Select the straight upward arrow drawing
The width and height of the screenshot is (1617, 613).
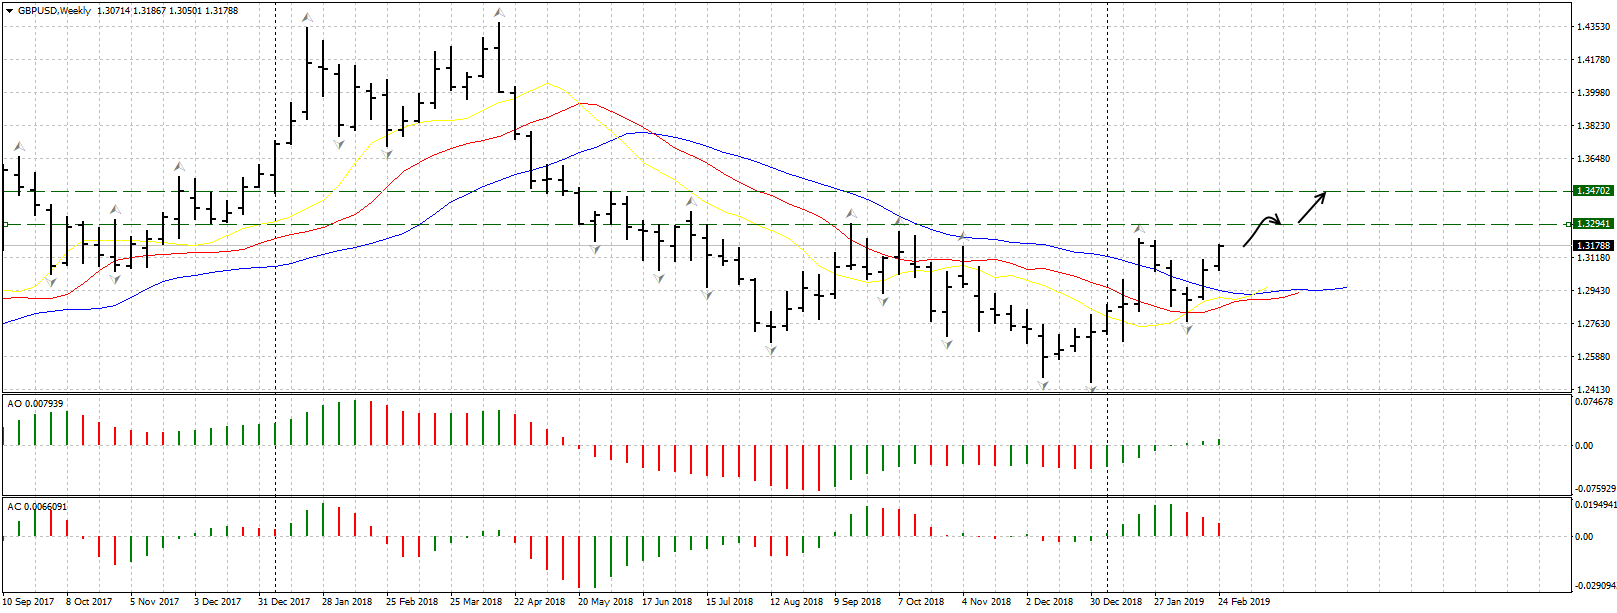[1312, 207]
